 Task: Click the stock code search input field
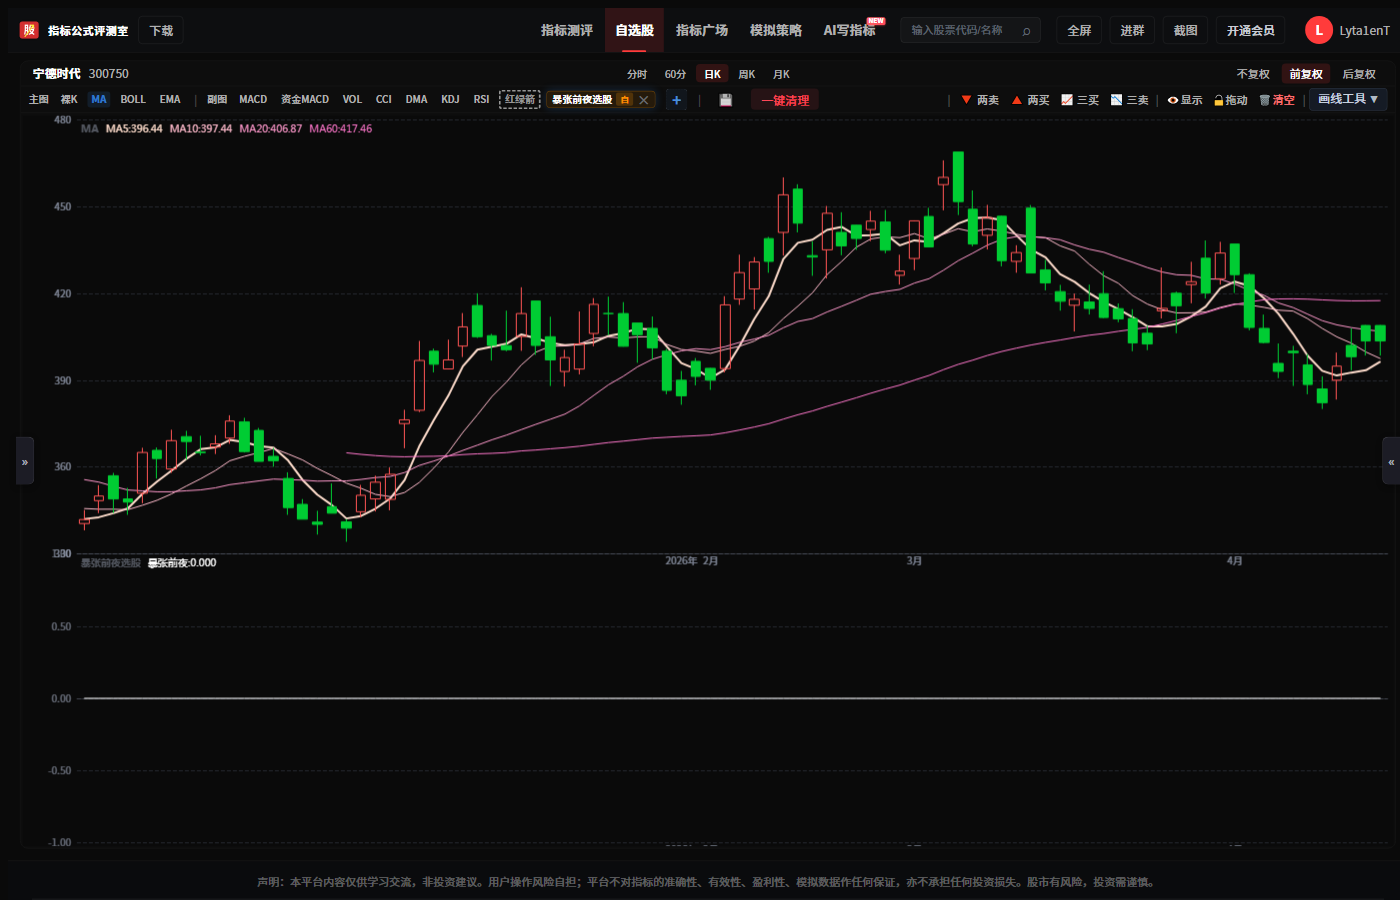tap(960, 31)
